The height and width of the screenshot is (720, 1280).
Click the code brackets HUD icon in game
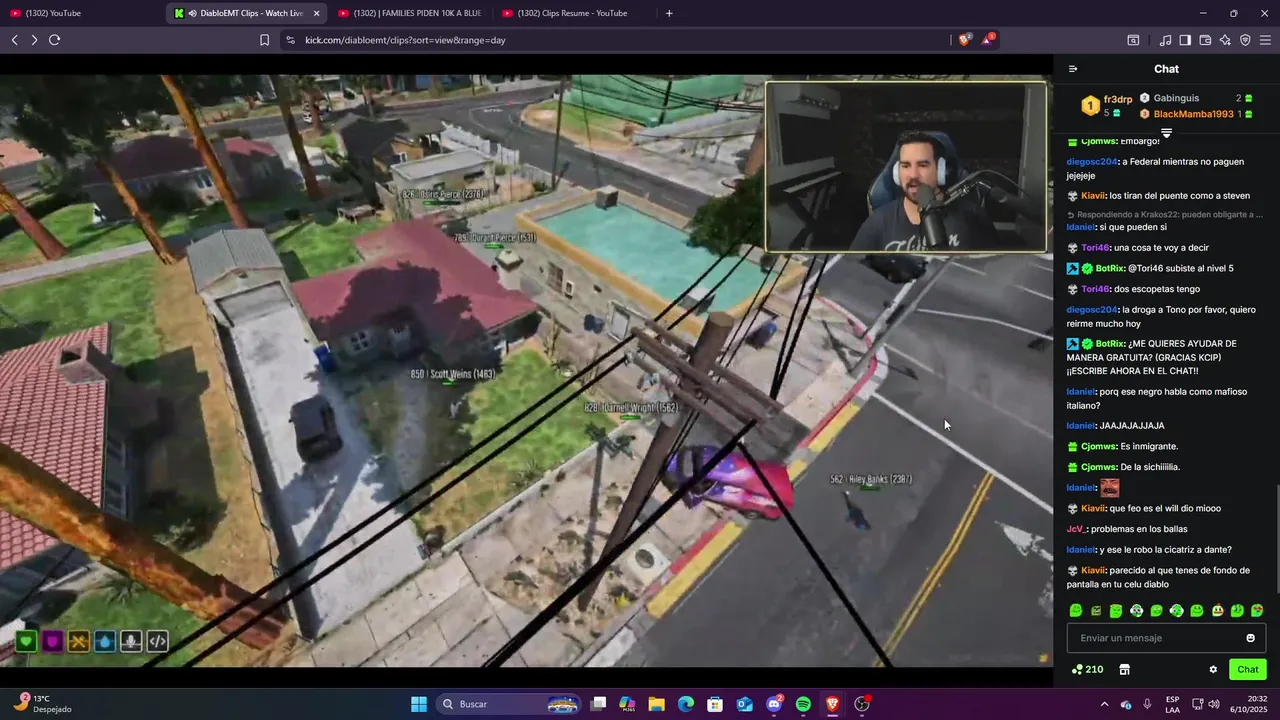click(x=157, y=641)
